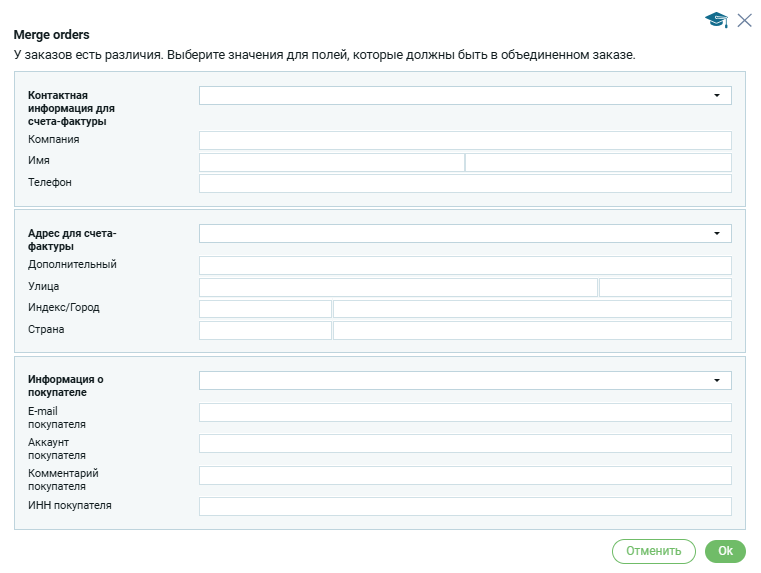This screenshot has height=573, width=761.
Task: Select the house number field beside Улица
Action: (x=665, y=288)
